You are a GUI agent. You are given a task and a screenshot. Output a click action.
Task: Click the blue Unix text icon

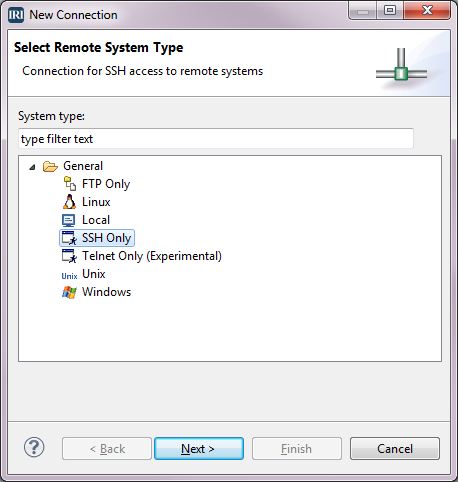[69, 276]
